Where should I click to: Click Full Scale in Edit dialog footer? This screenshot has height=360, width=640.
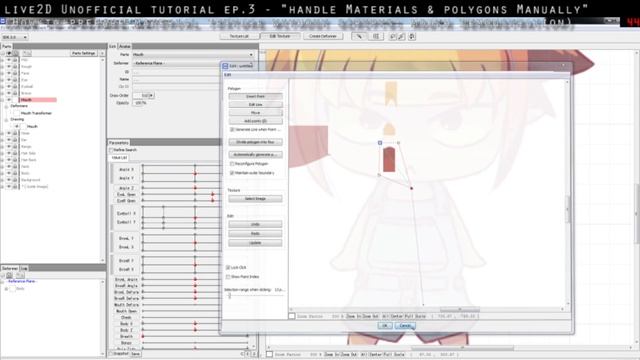click(415, 316)
